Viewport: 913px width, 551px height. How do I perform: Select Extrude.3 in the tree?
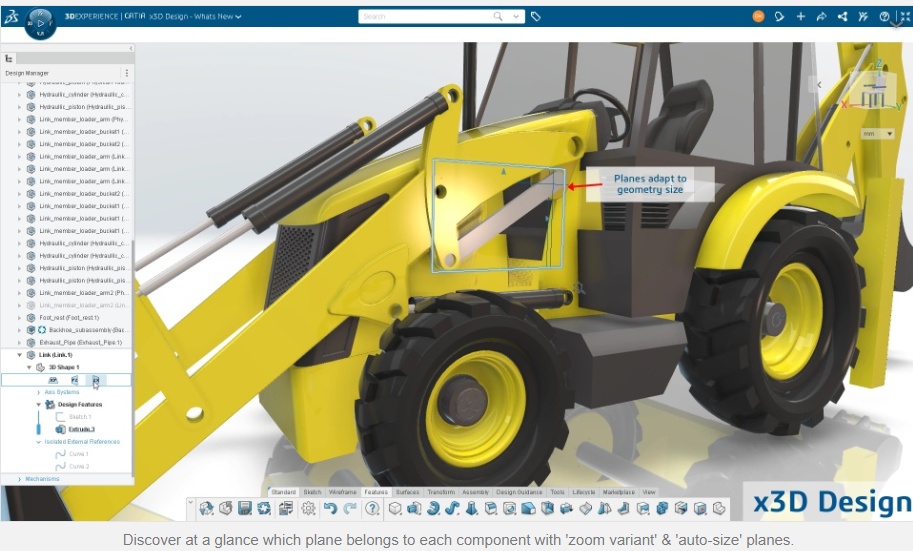(82, 429)
